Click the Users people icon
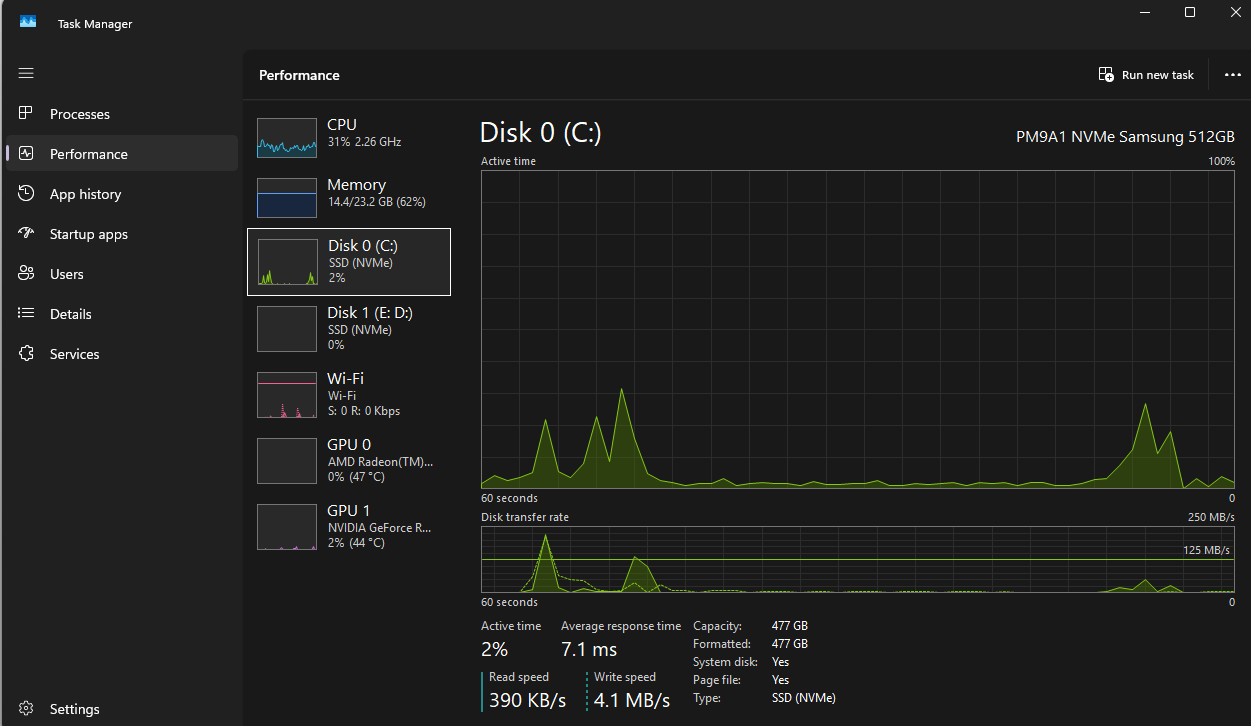This screenshot has height=726, width=1251. click(x=27, y=273)
